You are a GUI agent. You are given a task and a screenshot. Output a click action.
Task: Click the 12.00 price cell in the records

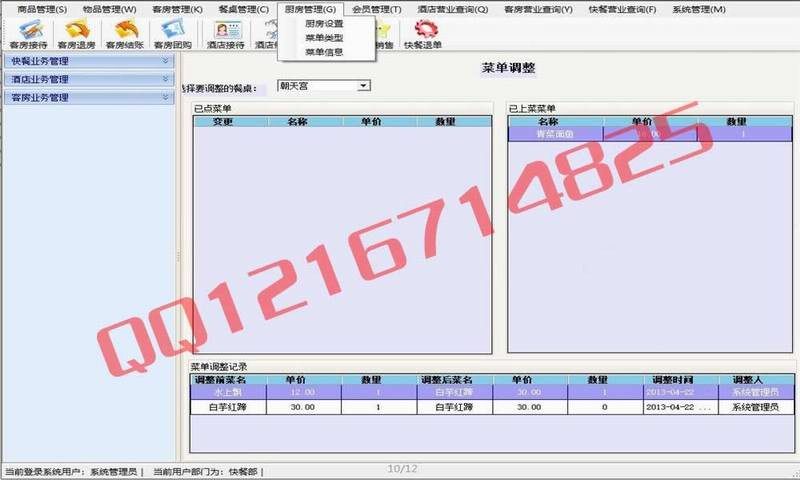coord(304,392)
